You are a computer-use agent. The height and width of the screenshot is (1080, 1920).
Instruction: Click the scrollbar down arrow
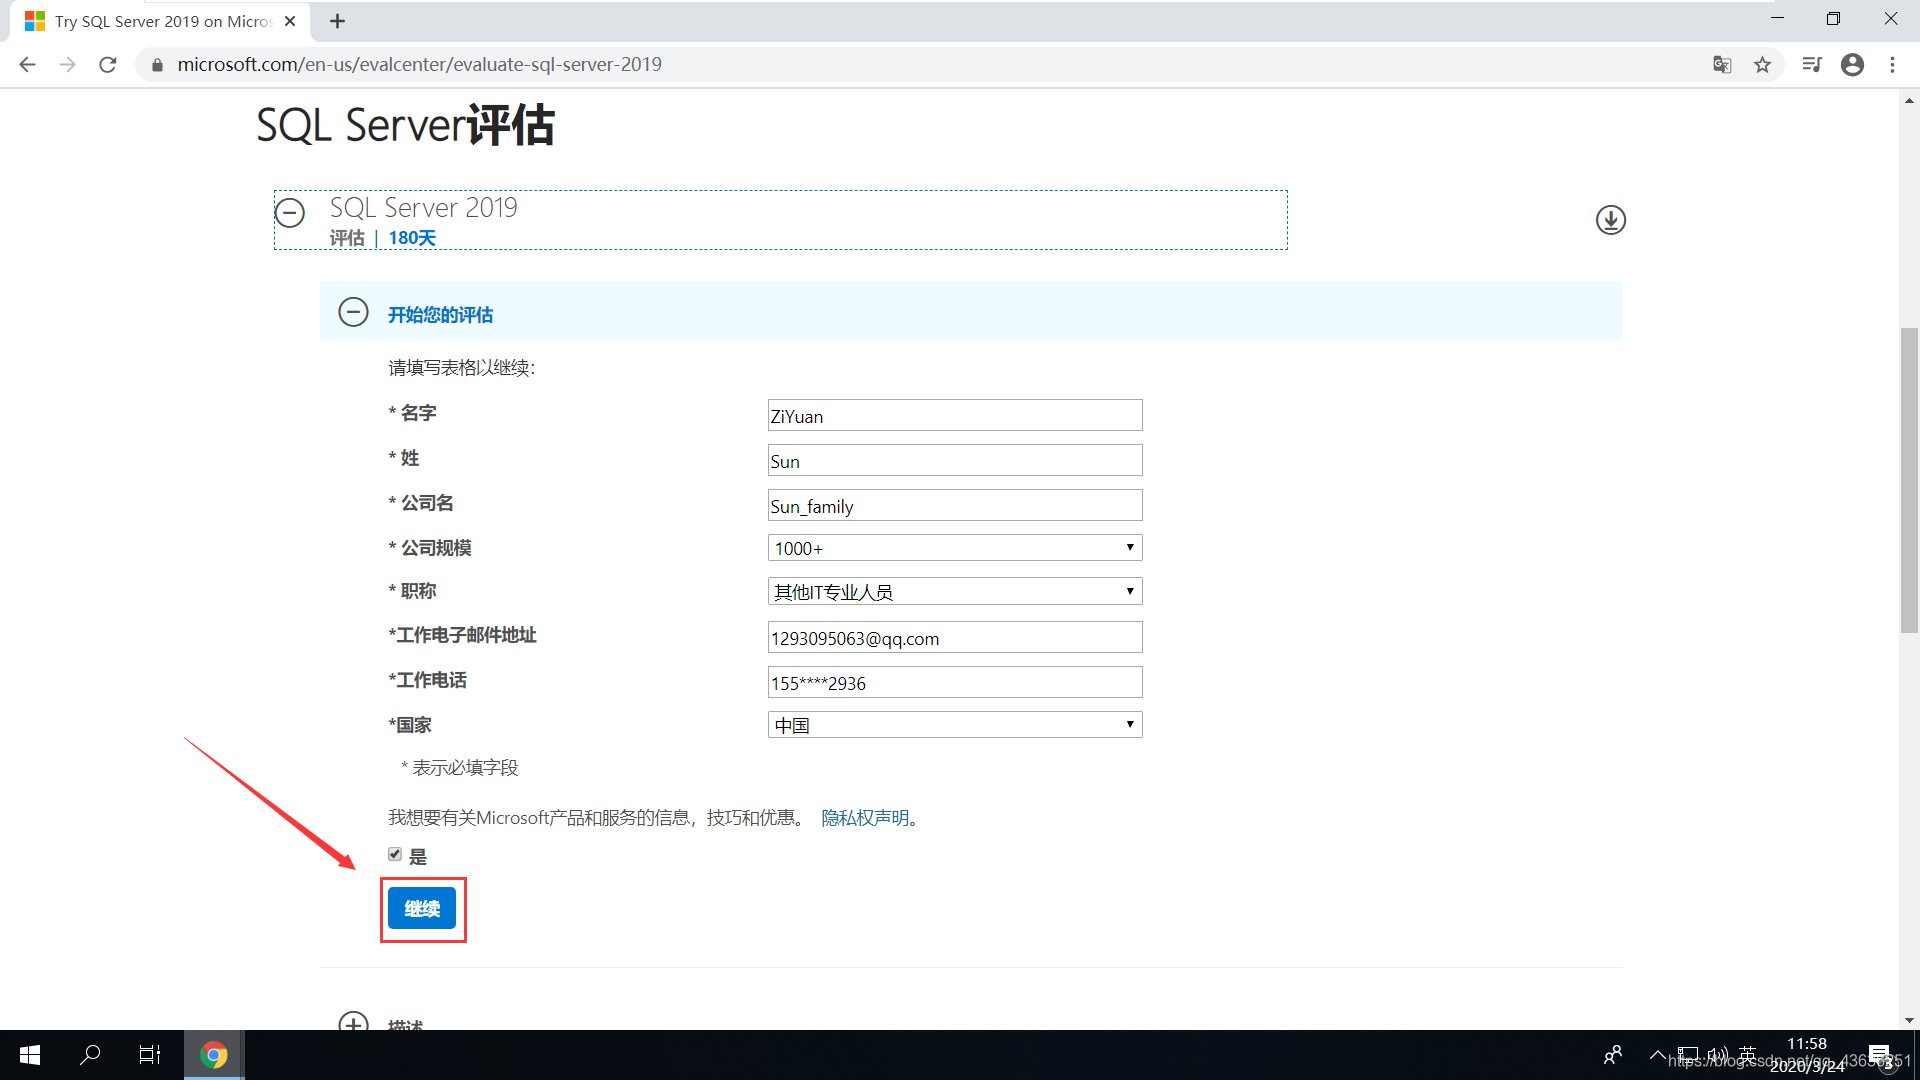[1909, 1020]
